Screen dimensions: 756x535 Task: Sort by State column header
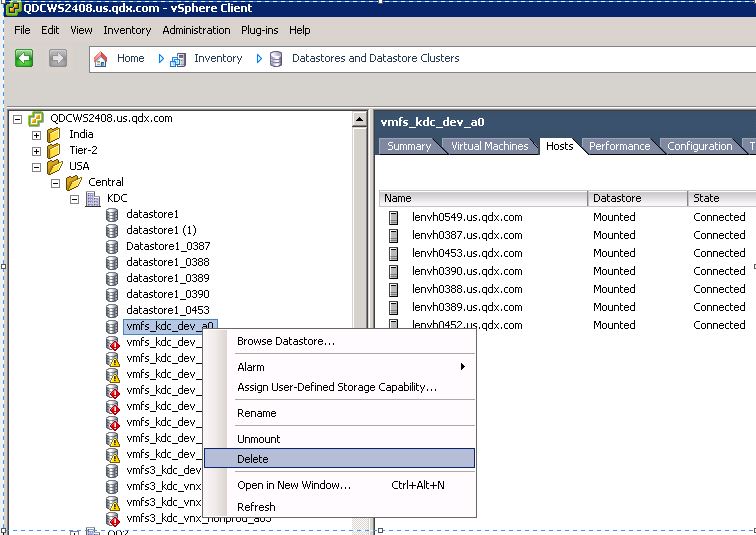pos(722,198)
